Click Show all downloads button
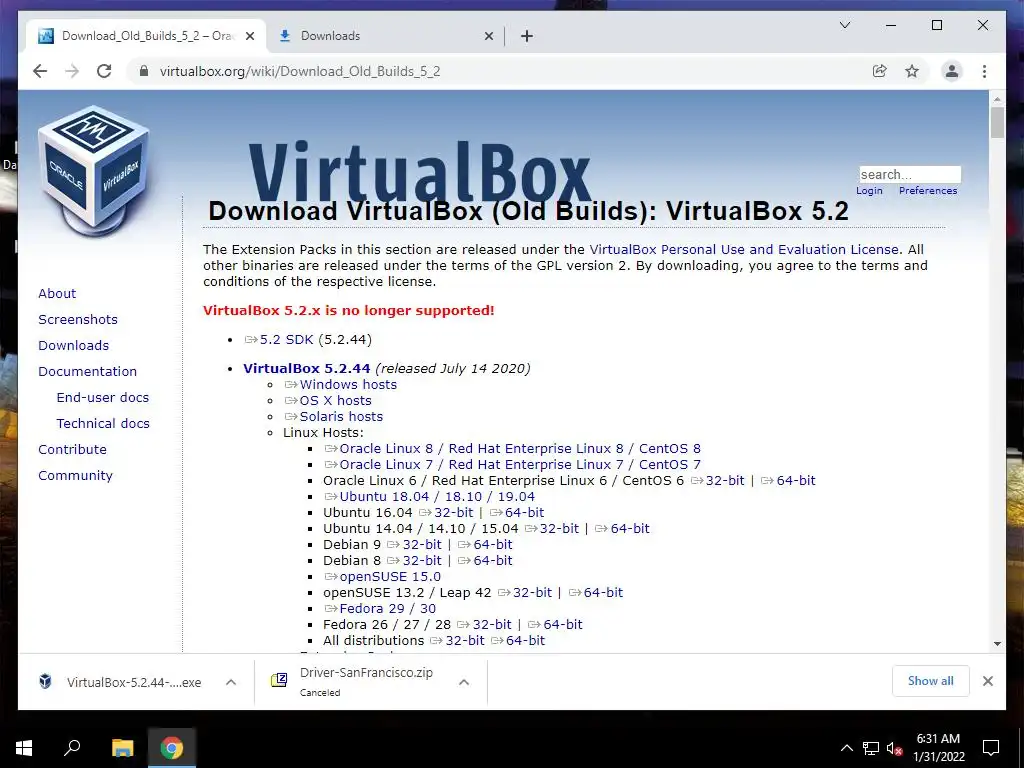This screenshot has height=768, width=1024. (931, 681)
